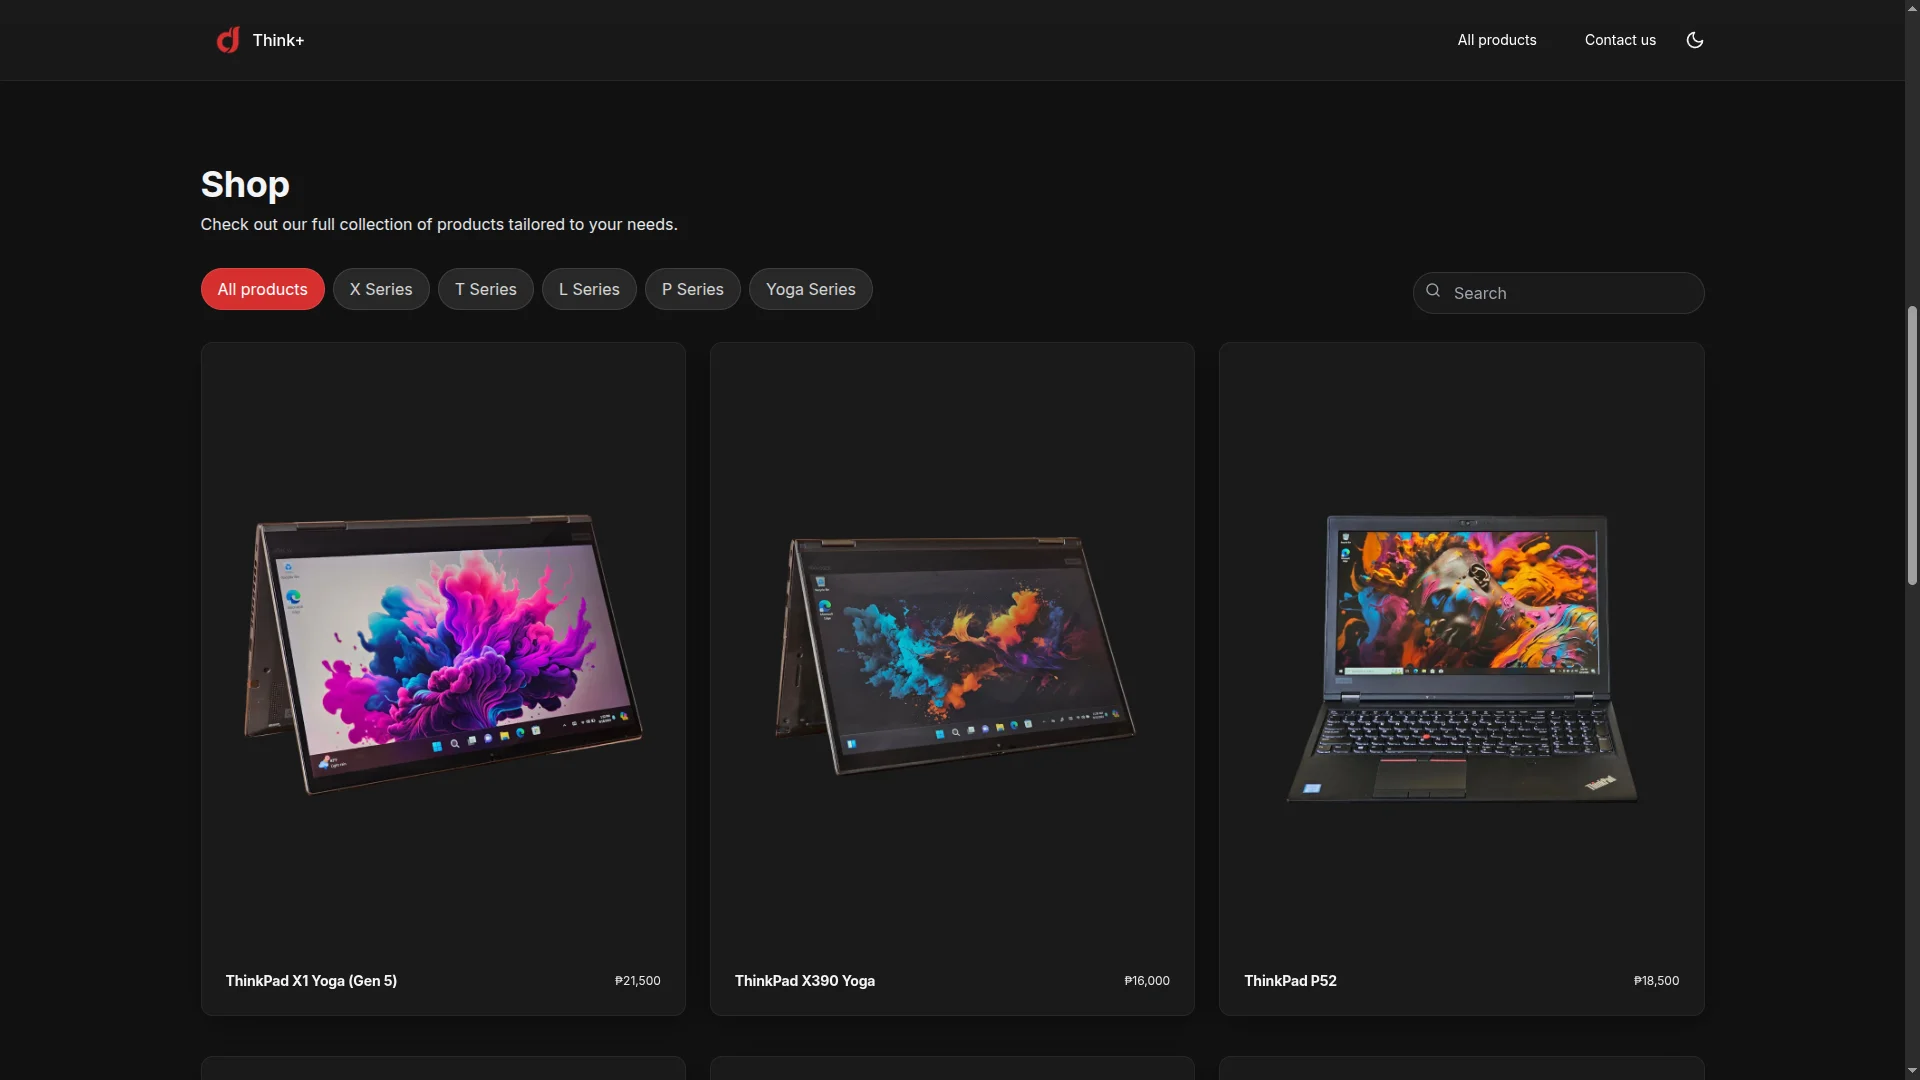Screen dimensions: 1920x1080
Task: Toggle dark mode with the moon icon
Action: (x=1695, y=40)
